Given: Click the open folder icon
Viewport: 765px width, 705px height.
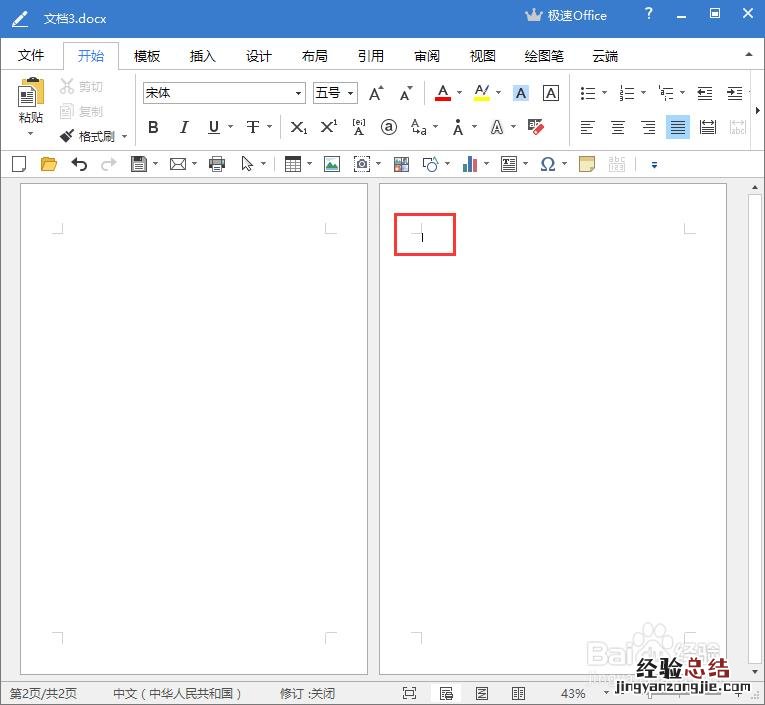Looking at the screenshot, I should pyautogui.click(x=48, y=164).
